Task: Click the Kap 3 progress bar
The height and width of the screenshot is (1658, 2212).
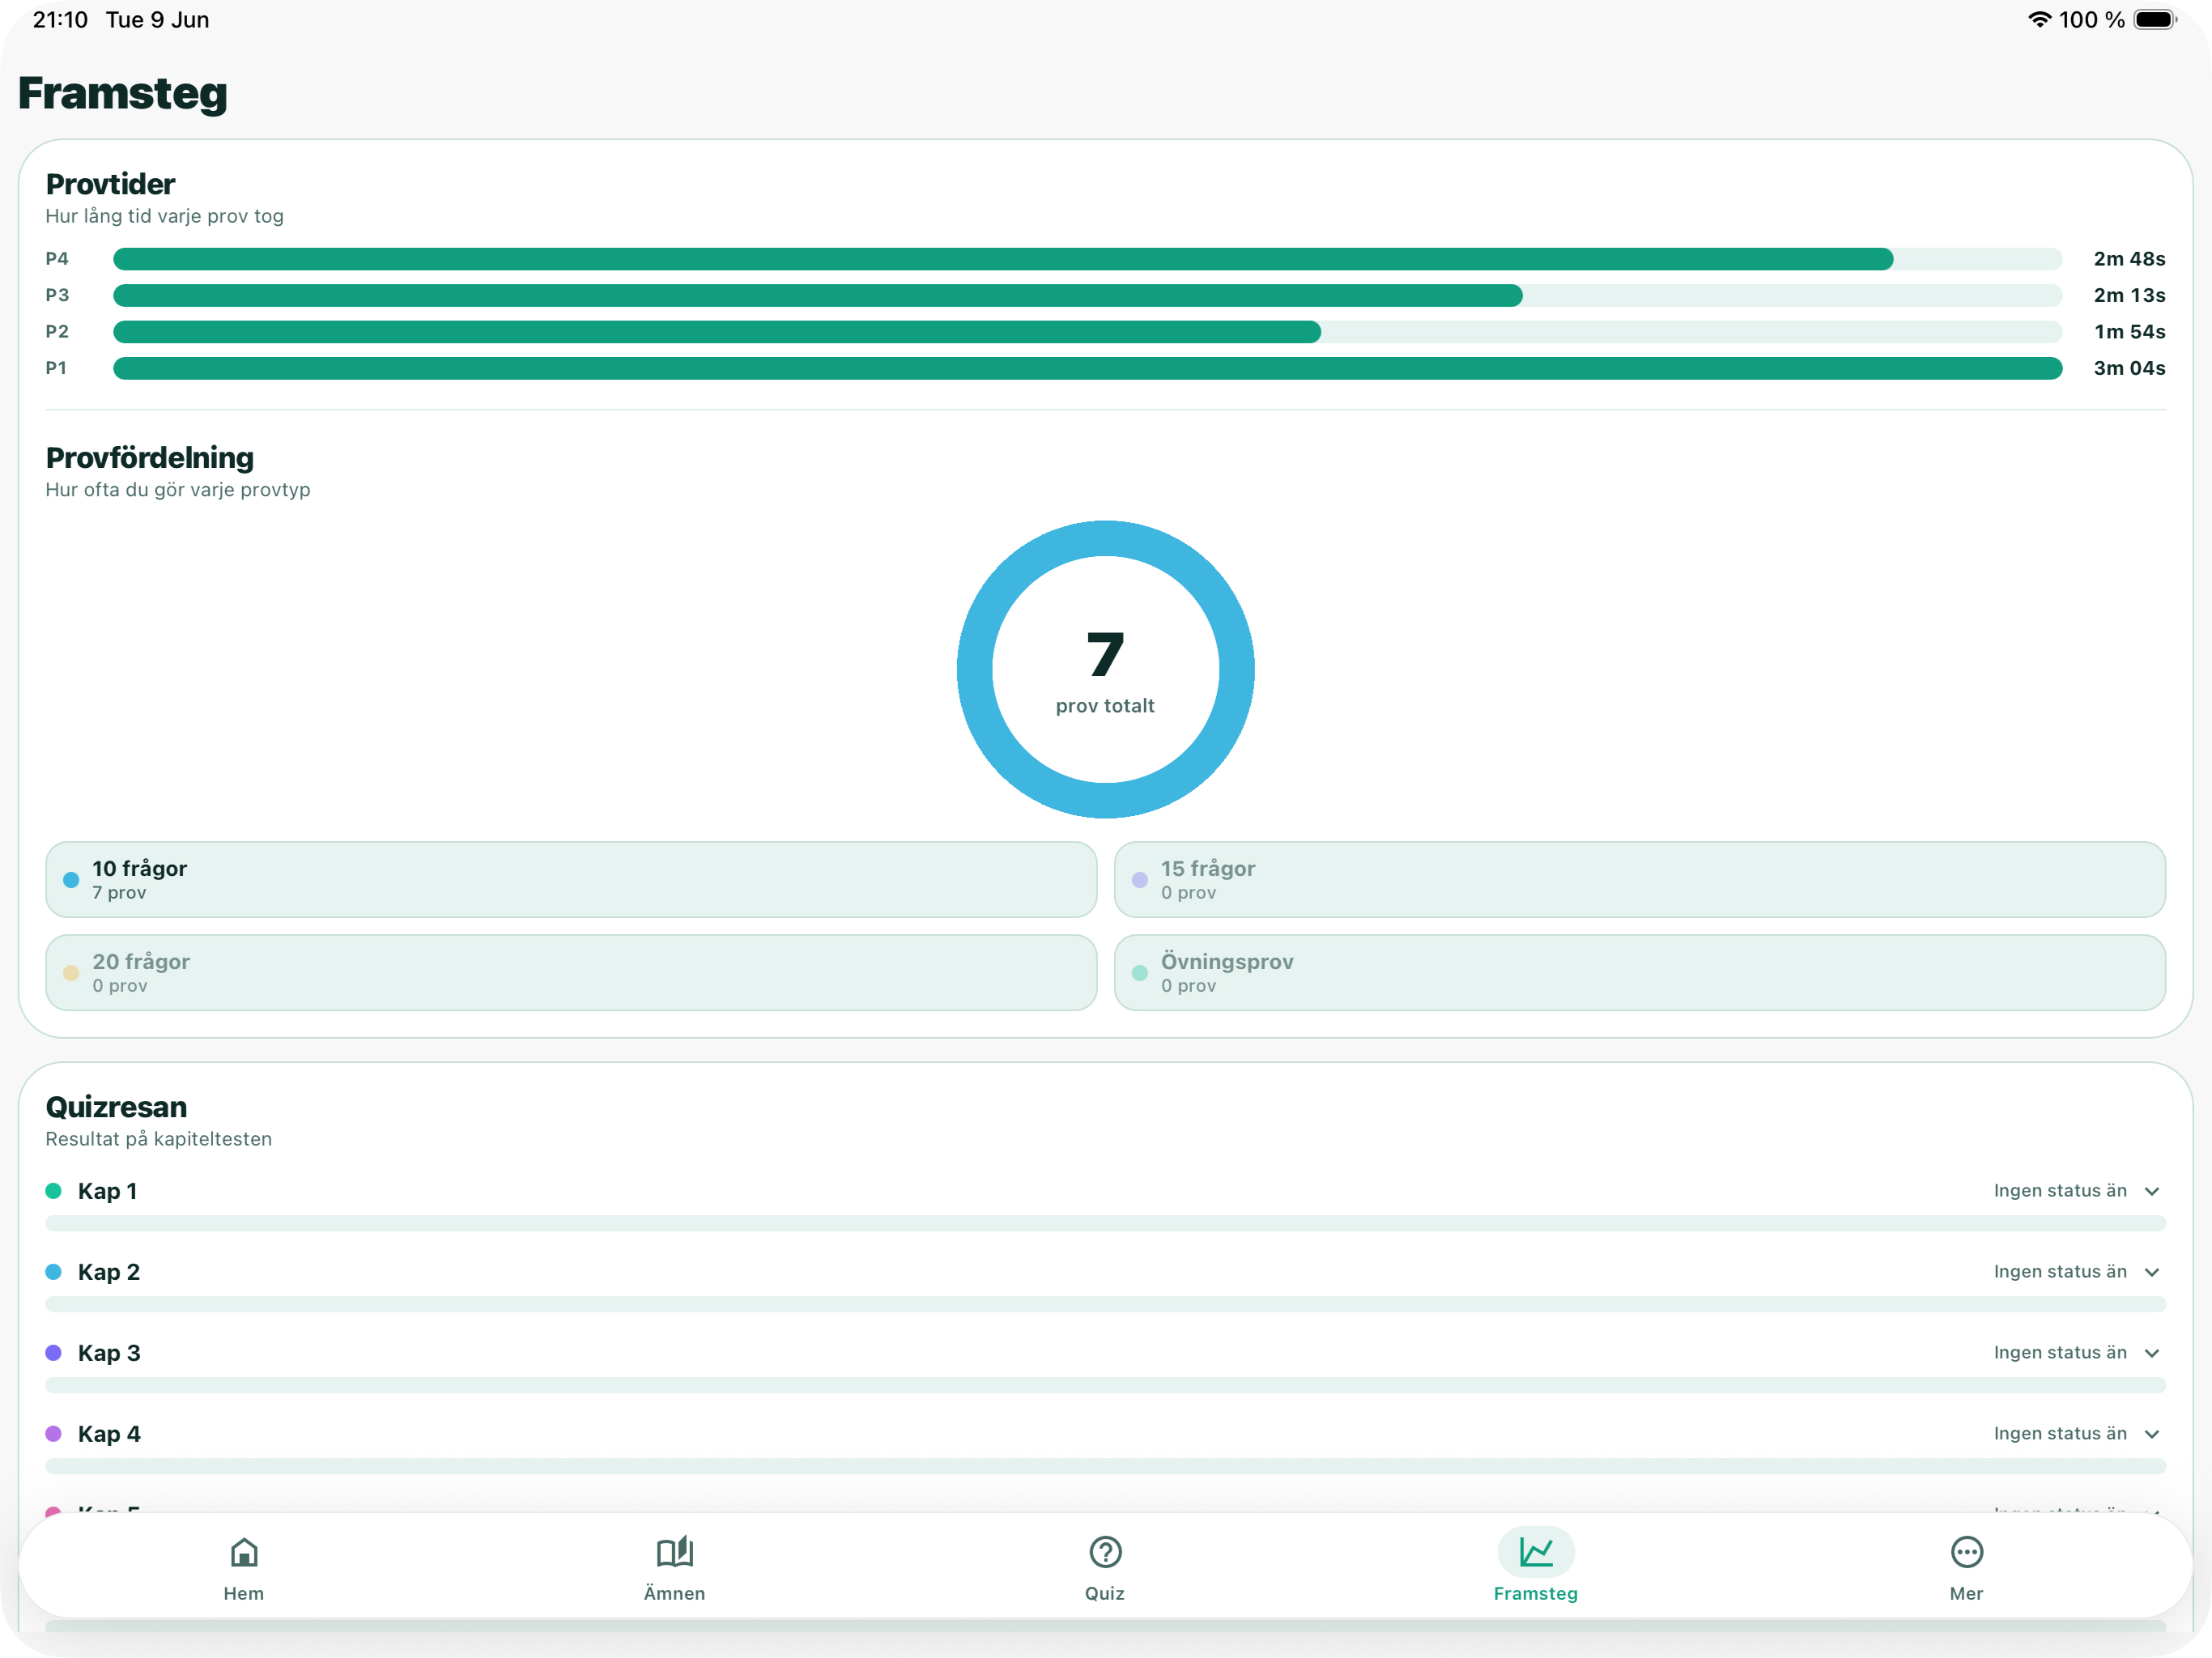Action: [1106, 1385]
